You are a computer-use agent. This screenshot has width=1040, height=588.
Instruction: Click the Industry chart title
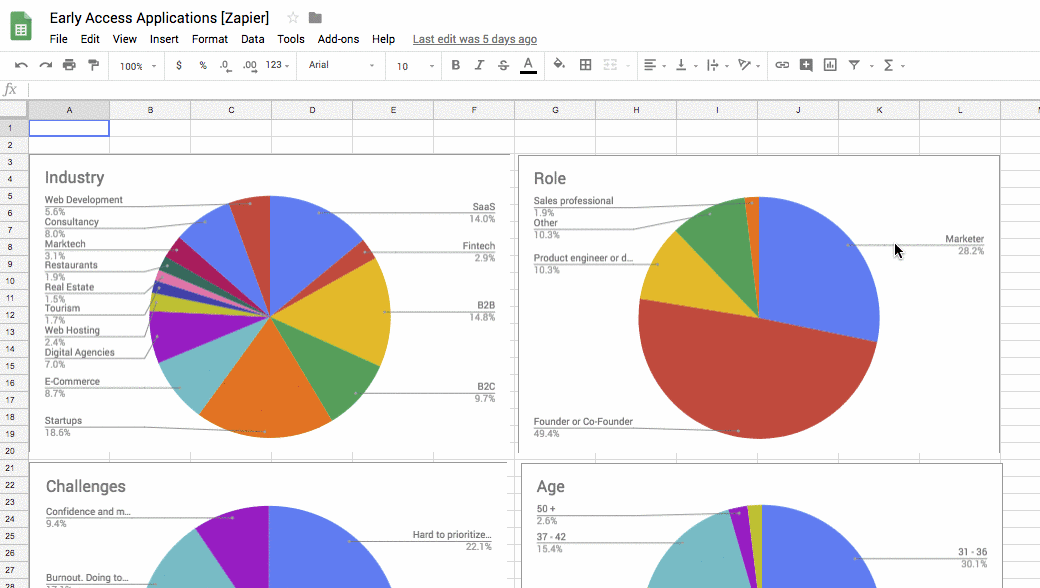74,178
